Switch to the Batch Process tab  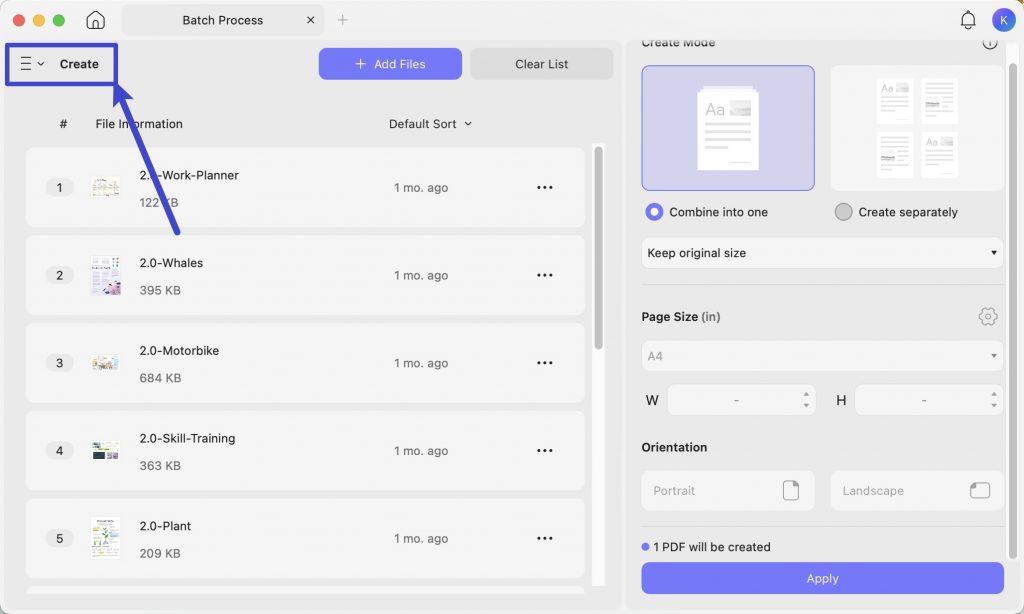[222, 20]
